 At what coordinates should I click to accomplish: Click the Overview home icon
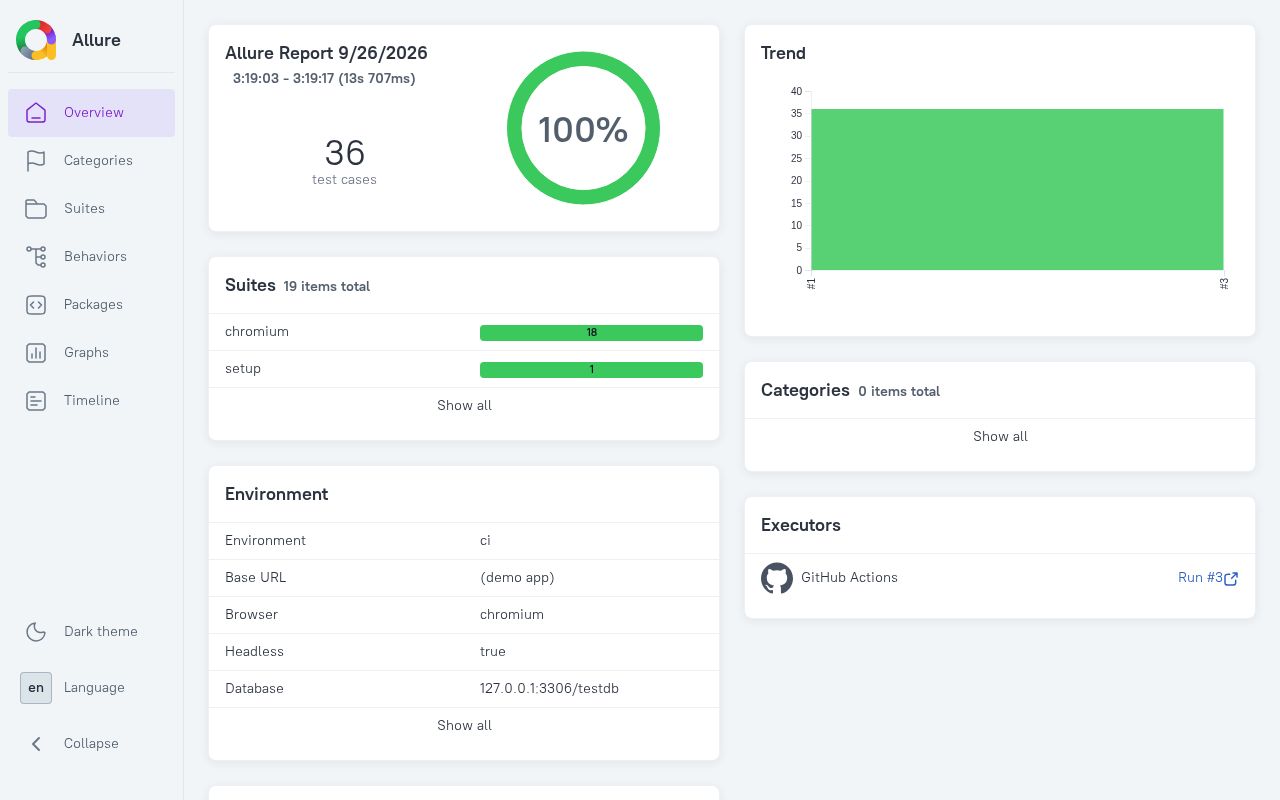click(36, 113)
